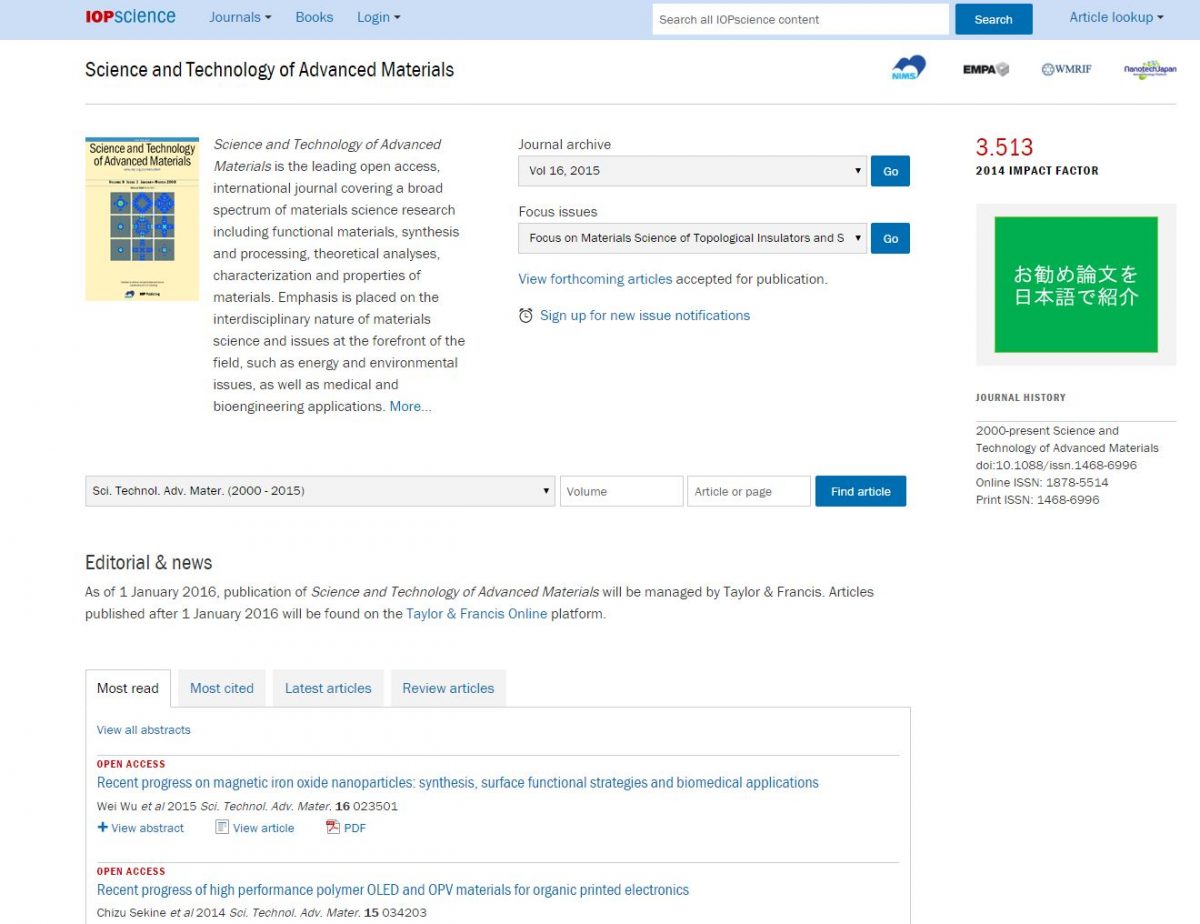Click the View all abstracts link
Screen dimensions: 1200x924
click(x=143, y=730)
